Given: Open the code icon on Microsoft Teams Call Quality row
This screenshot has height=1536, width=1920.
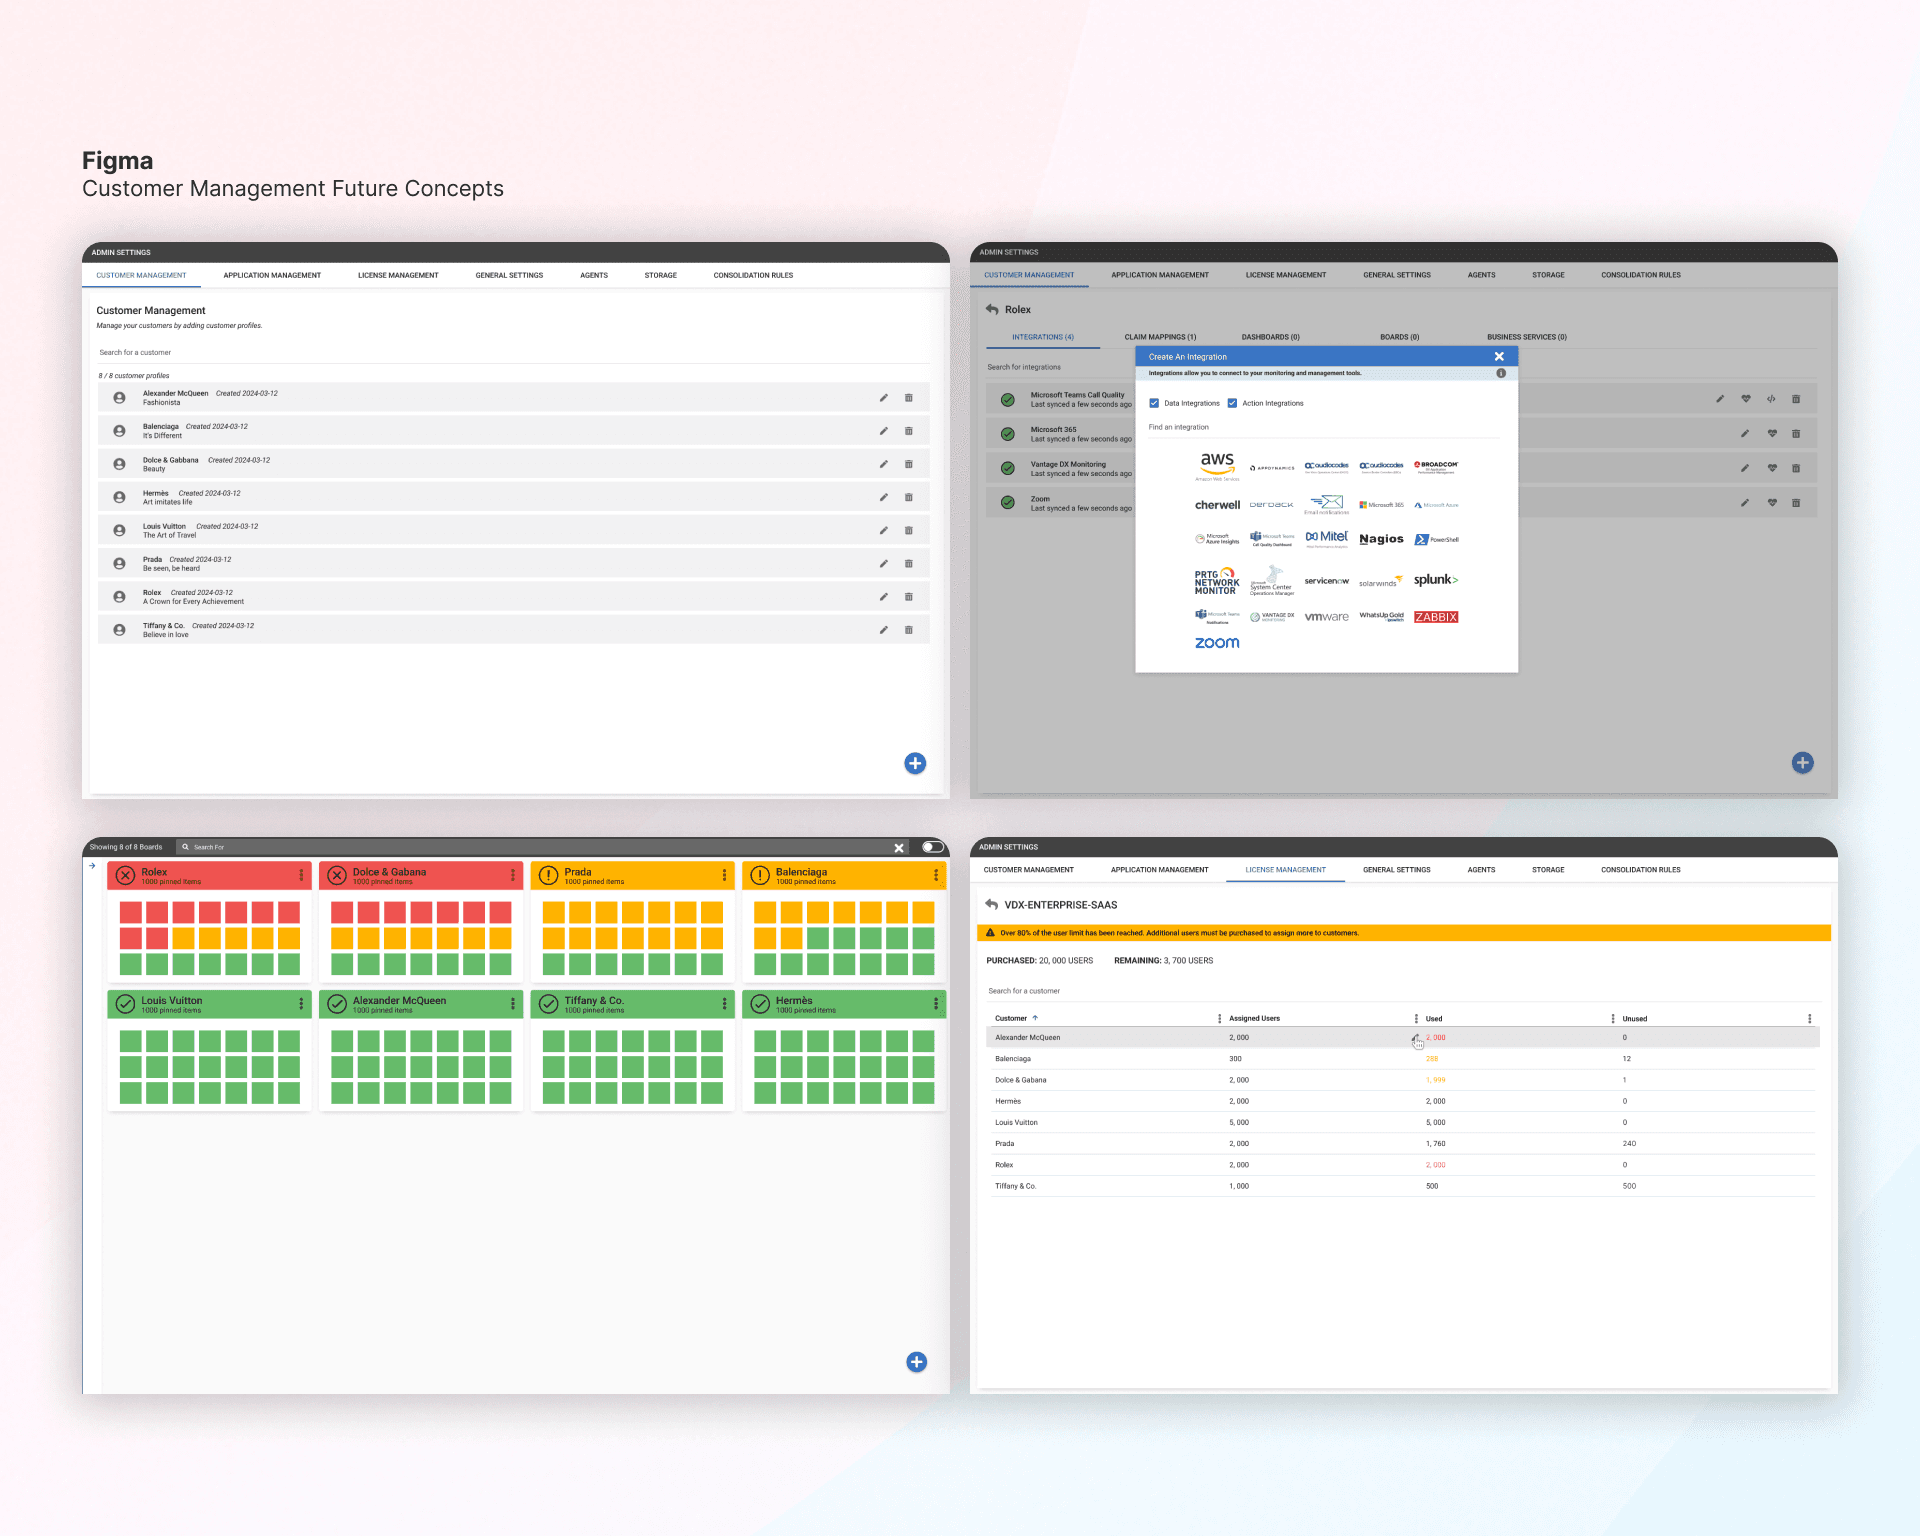Looking at the screenshot, I should point(1771,399).
